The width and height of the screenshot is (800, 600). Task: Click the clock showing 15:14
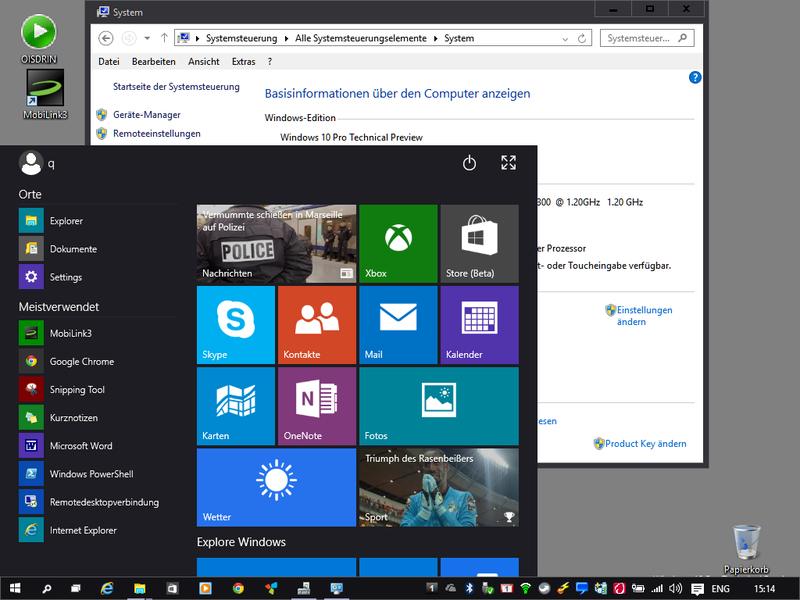[x=764, y=589]
